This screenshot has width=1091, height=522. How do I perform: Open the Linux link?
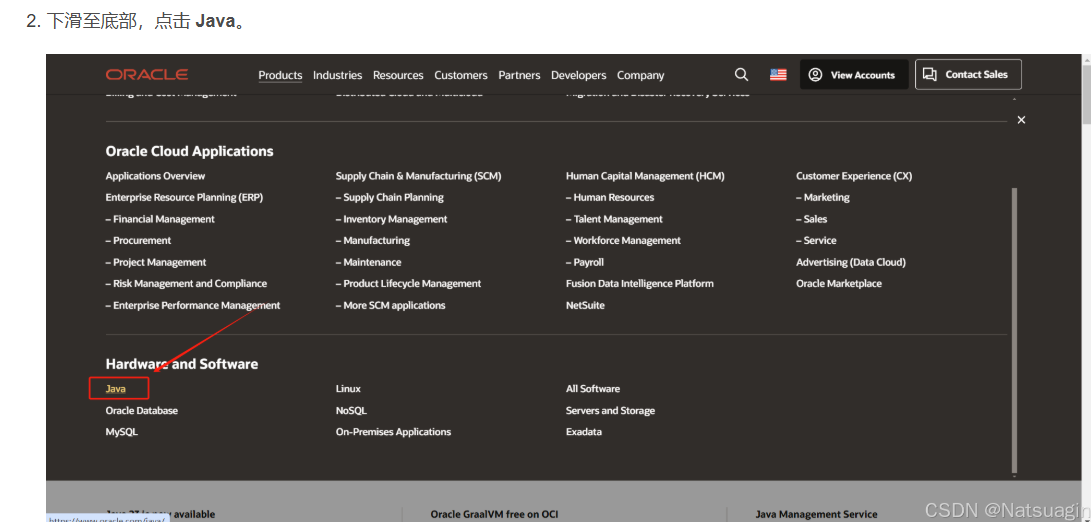pyautogui.click(x=348, y=388)
